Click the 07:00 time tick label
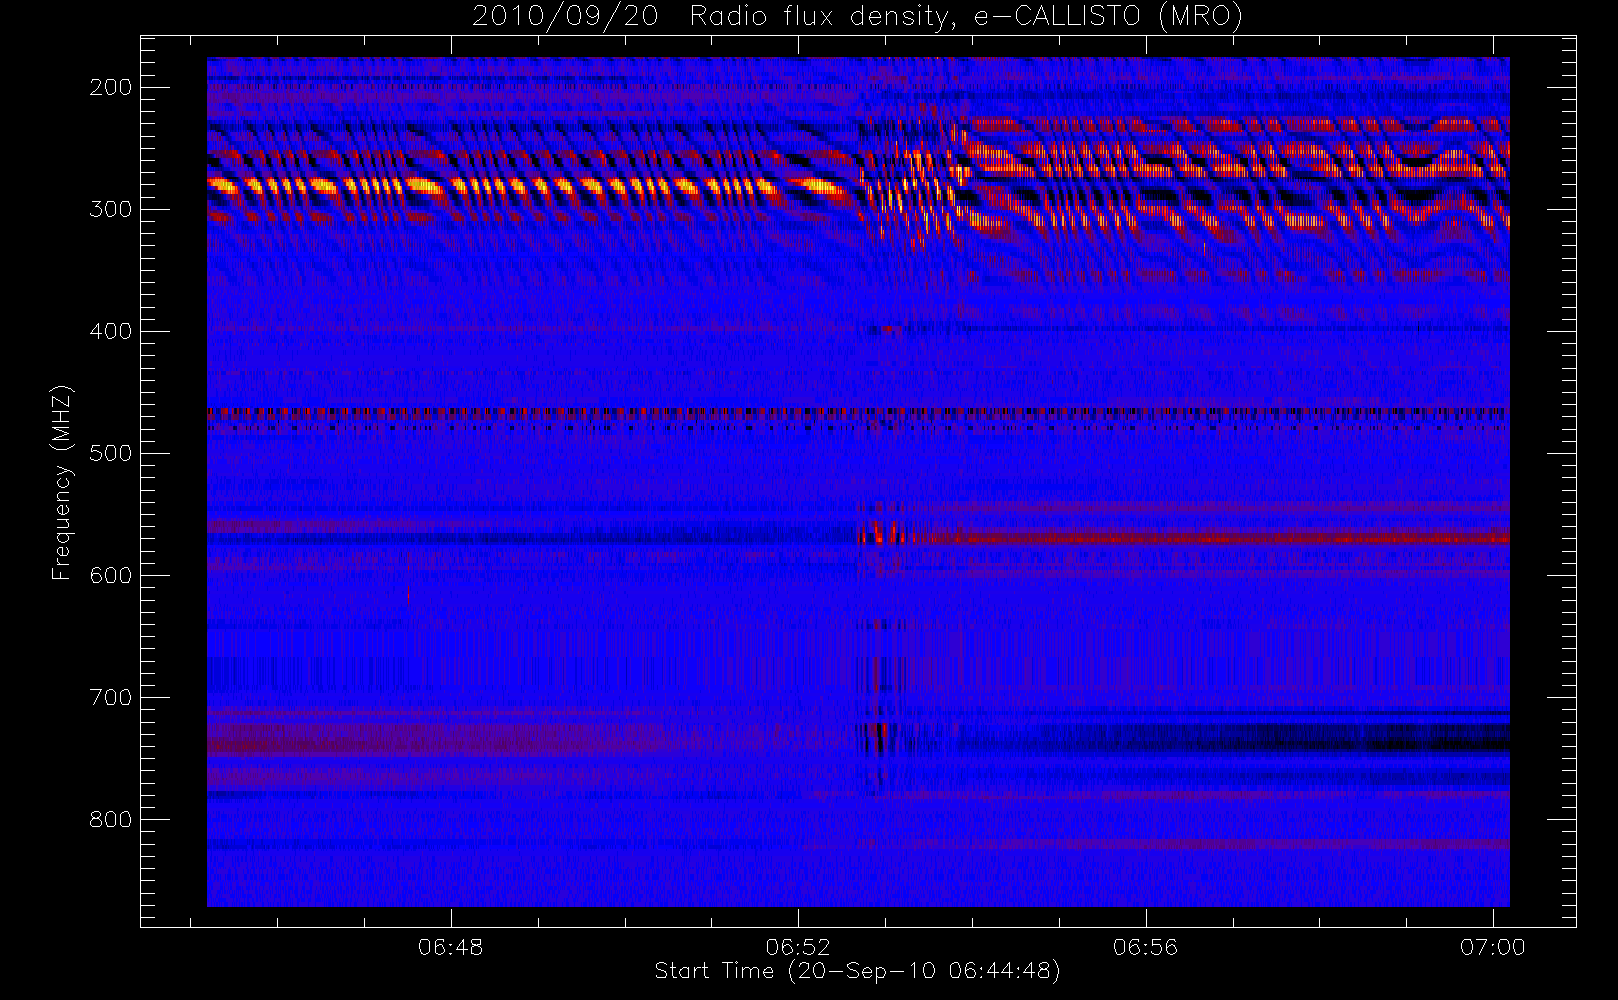 1493,946
